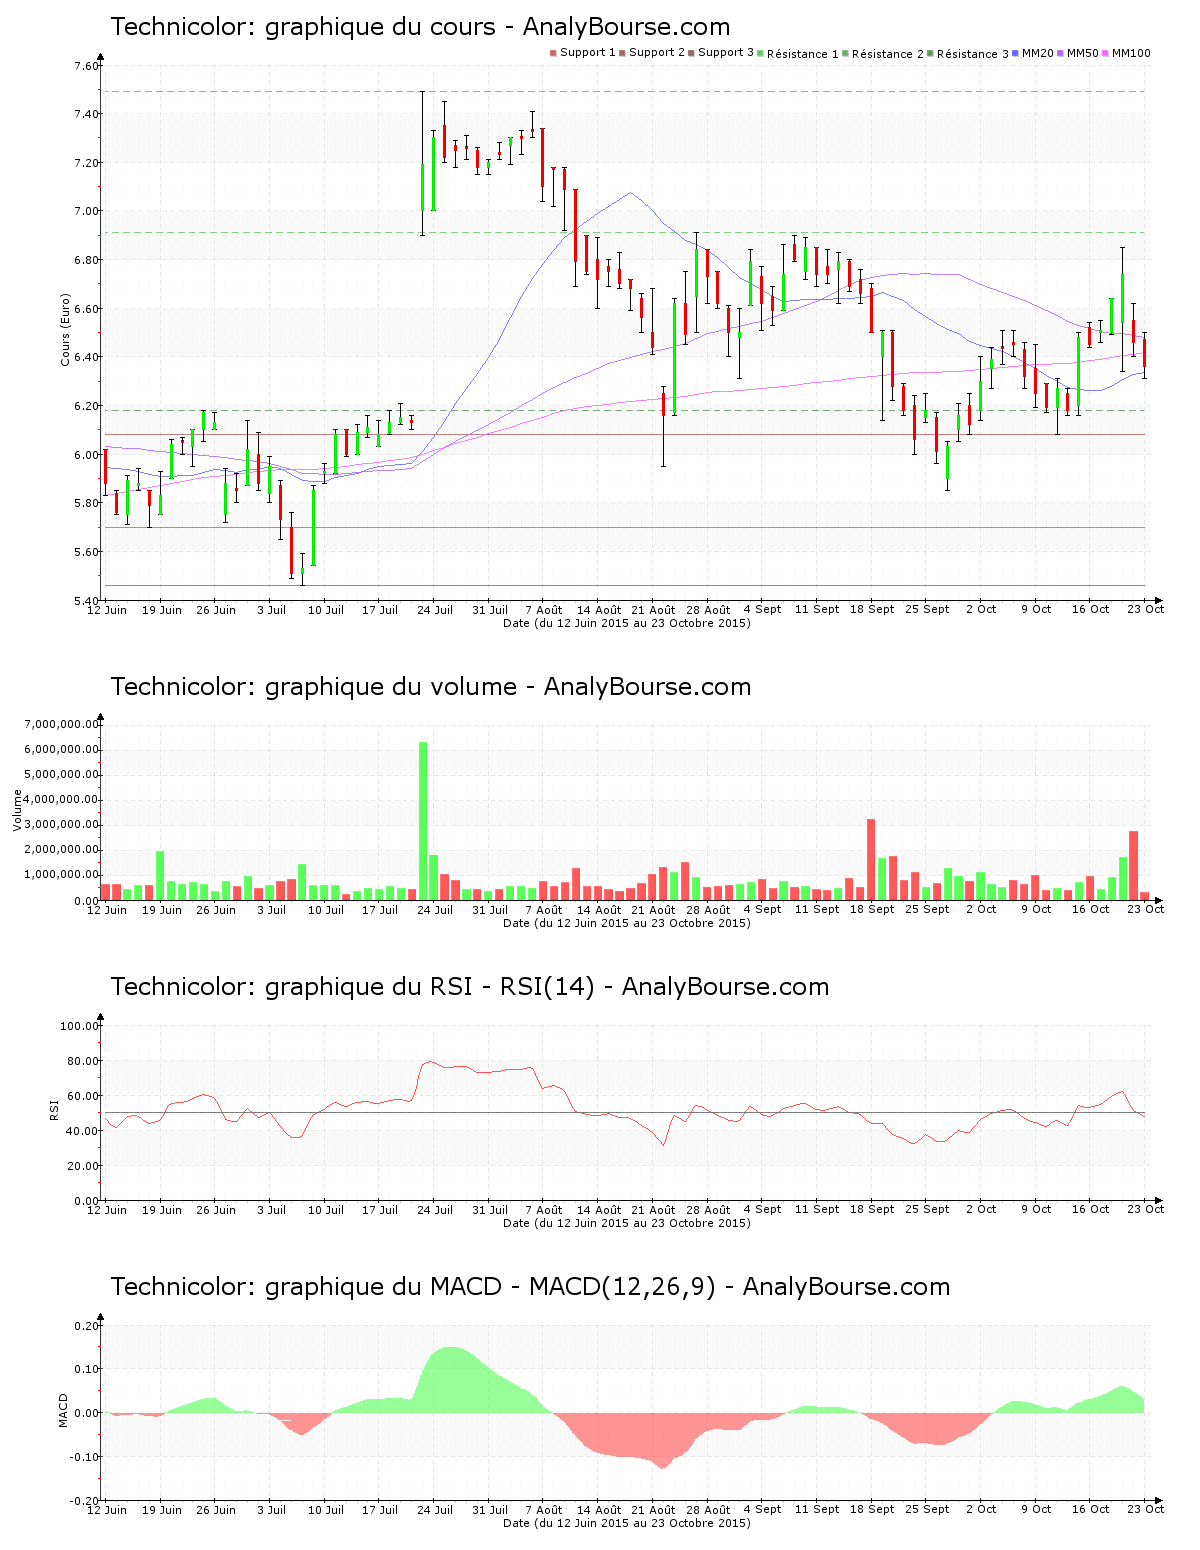Click the date range caption under RSI chart
This screenshot has width=1200, height=1550.
click(626, 1223)
